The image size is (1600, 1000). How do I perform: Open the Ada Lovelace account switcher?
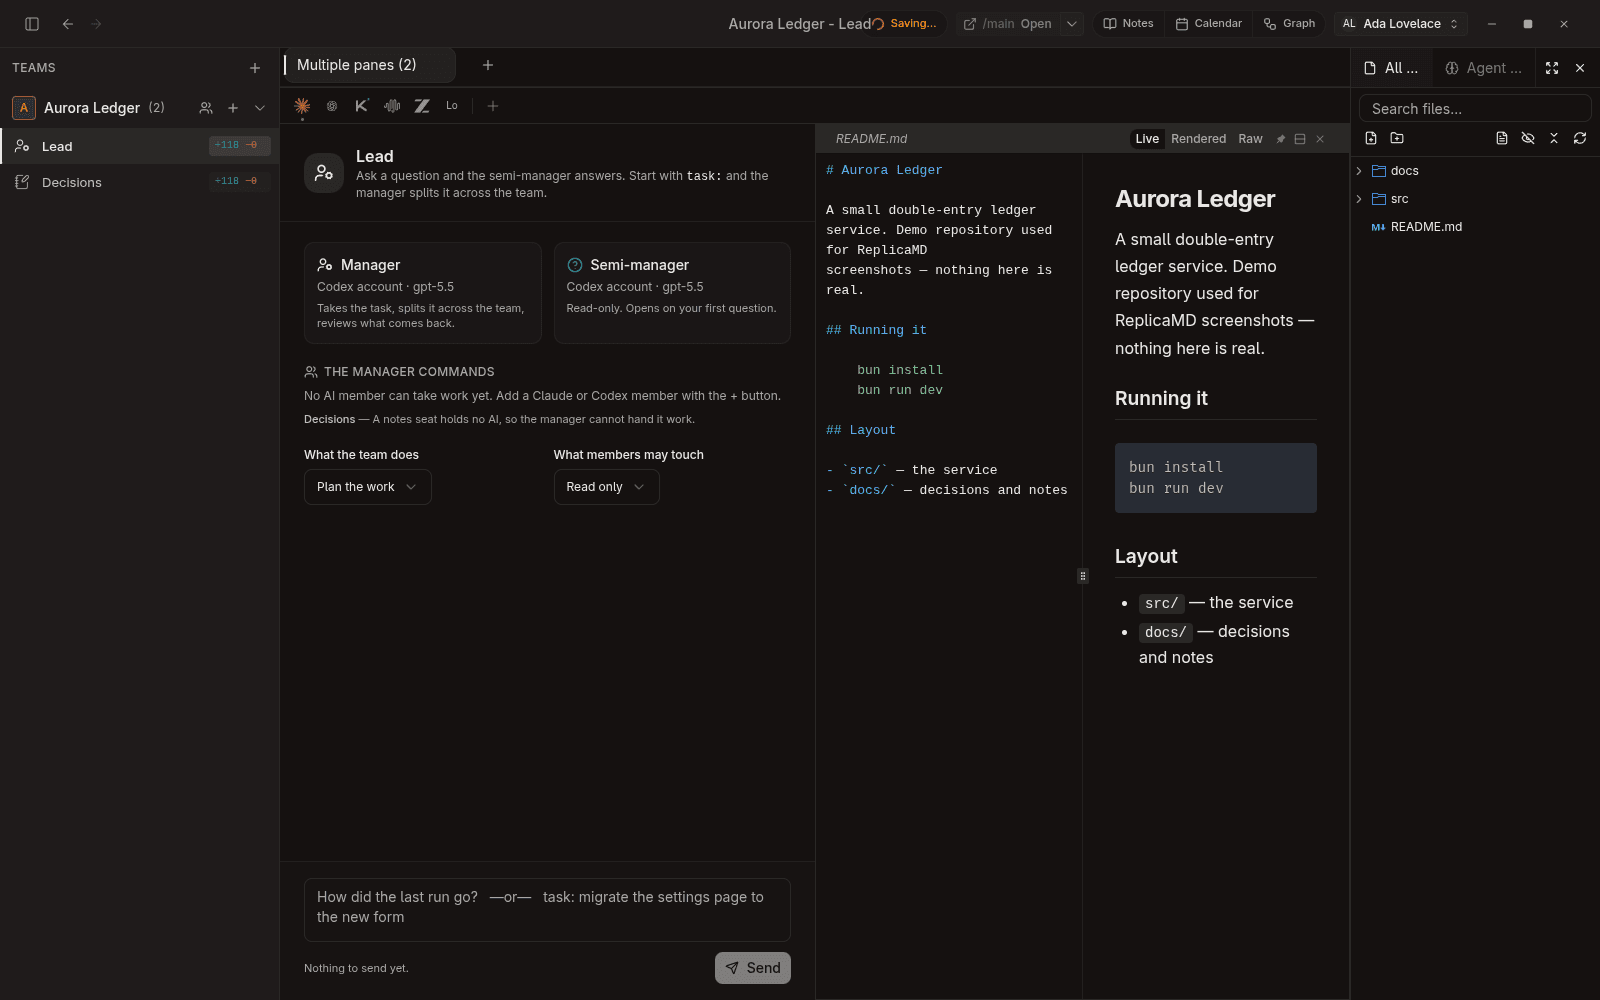pos(1400,24)
